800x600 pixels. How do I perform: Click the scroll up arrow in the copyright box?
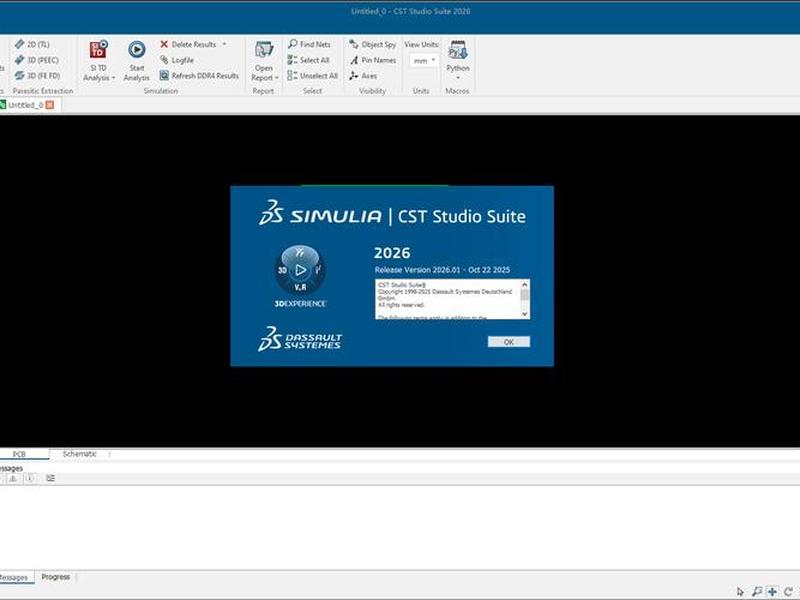[524, 284]
